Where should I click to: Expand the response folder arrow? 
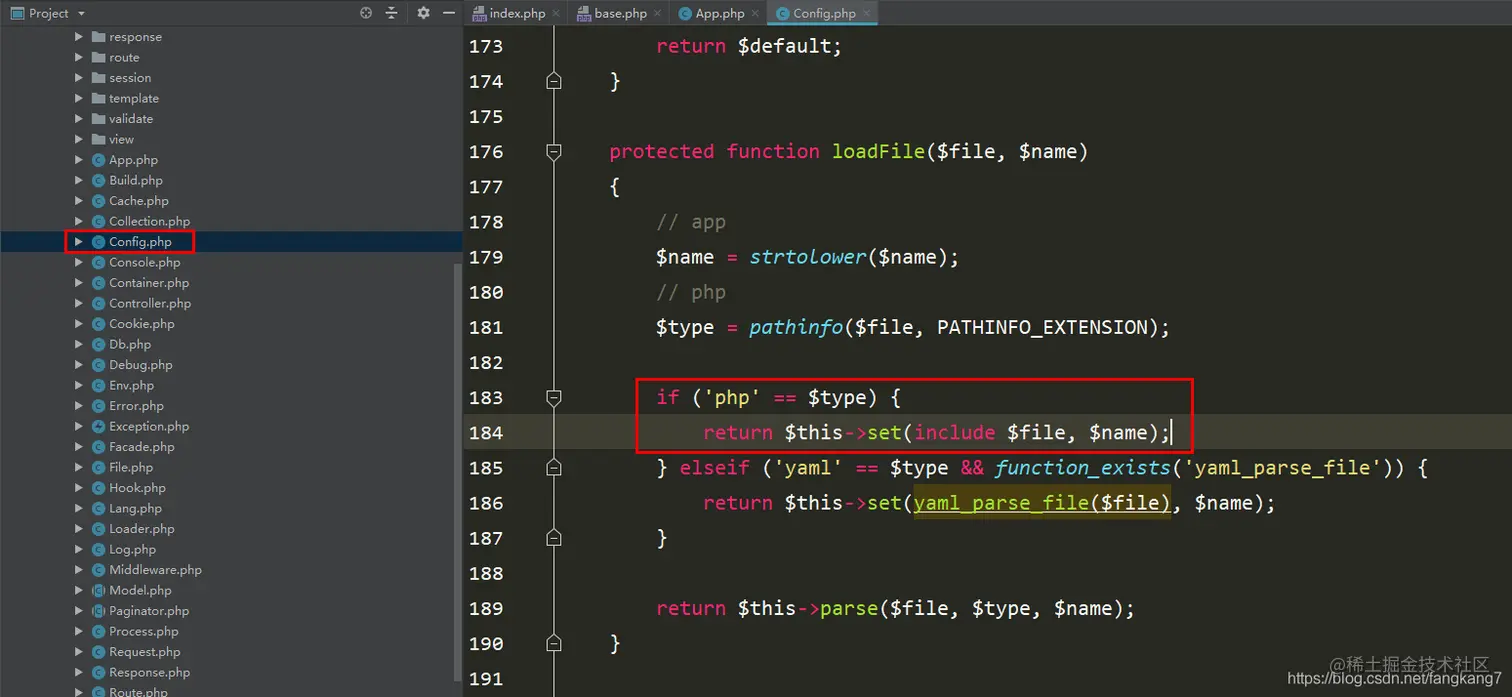tap(79, 37)
